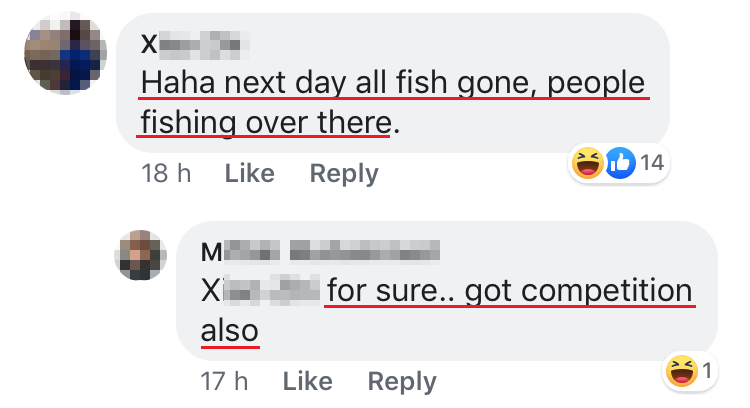Click the blue thumbs-up reaction icon
750x408 pixels.
tap(620, 163)
